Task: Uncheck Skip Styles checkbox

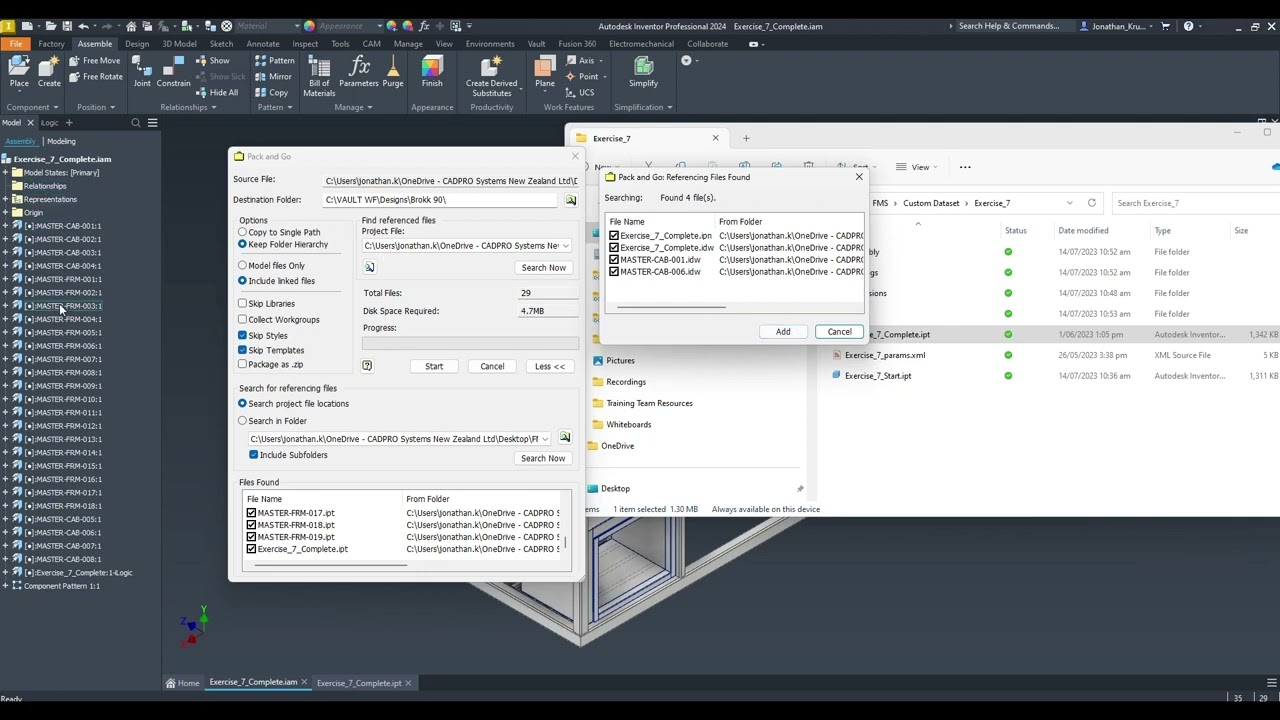Action: (x=242, y=335)
